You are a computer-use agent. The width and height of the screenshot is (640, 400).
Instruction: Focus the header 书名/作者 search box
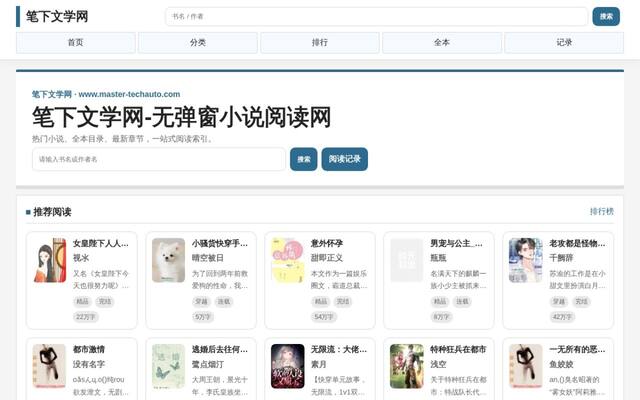point(376,16)
